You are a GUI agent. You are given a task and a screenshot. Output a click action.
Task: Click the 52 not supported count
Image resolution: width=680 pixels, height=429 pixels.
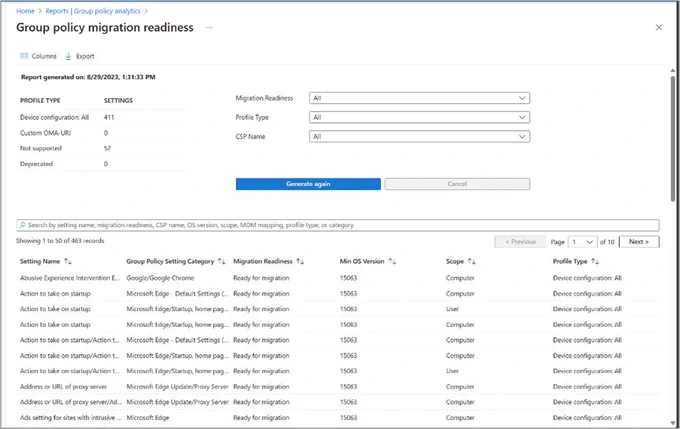[107, 148]
